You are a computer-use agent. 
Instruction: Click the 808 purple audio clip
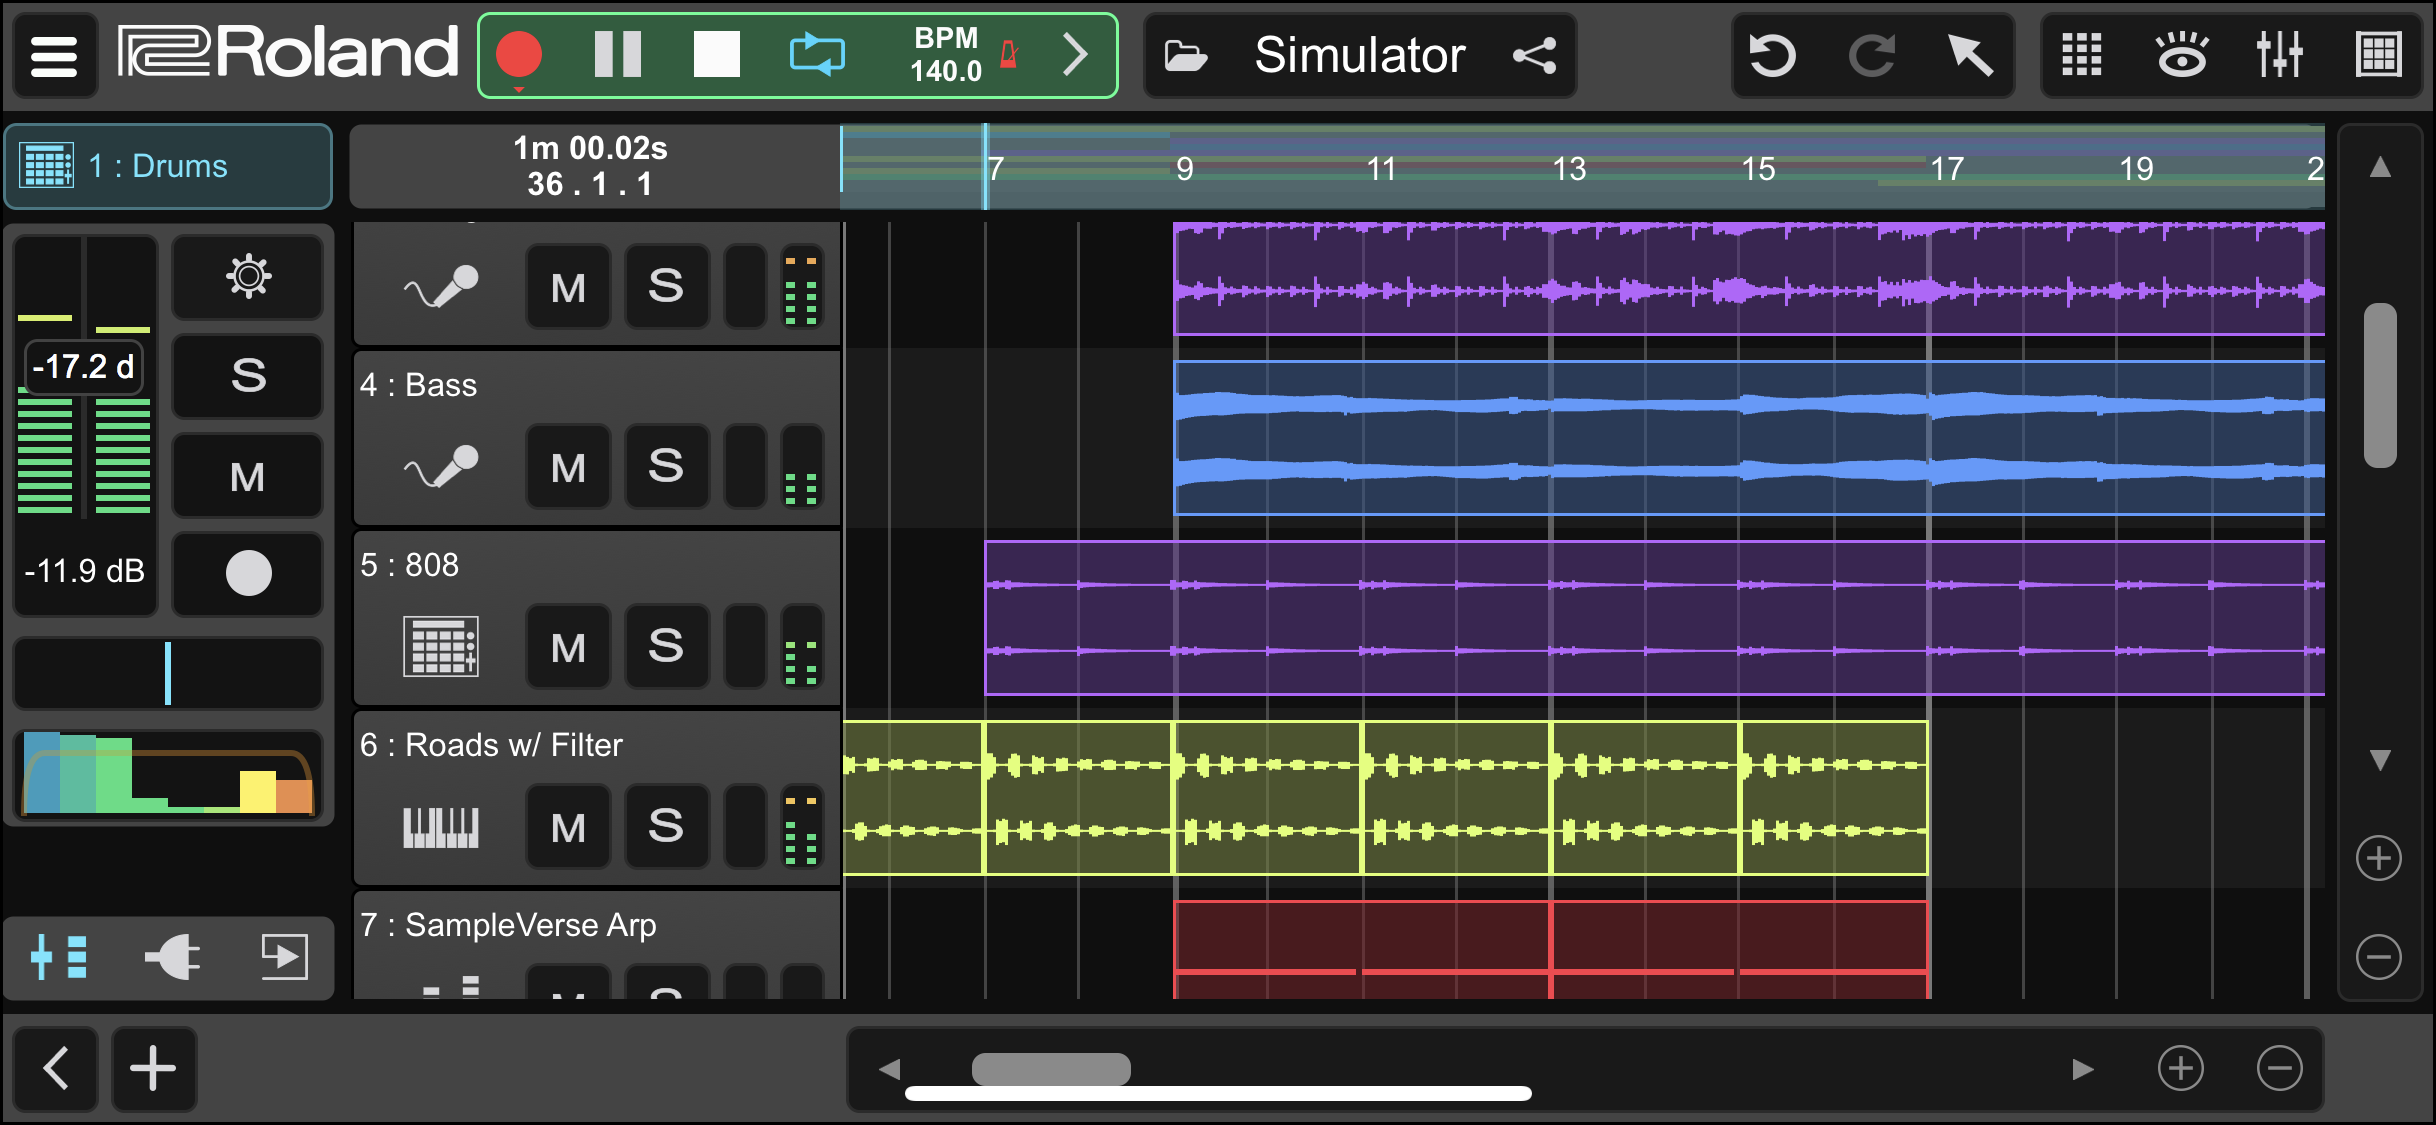pos(1655,618)
